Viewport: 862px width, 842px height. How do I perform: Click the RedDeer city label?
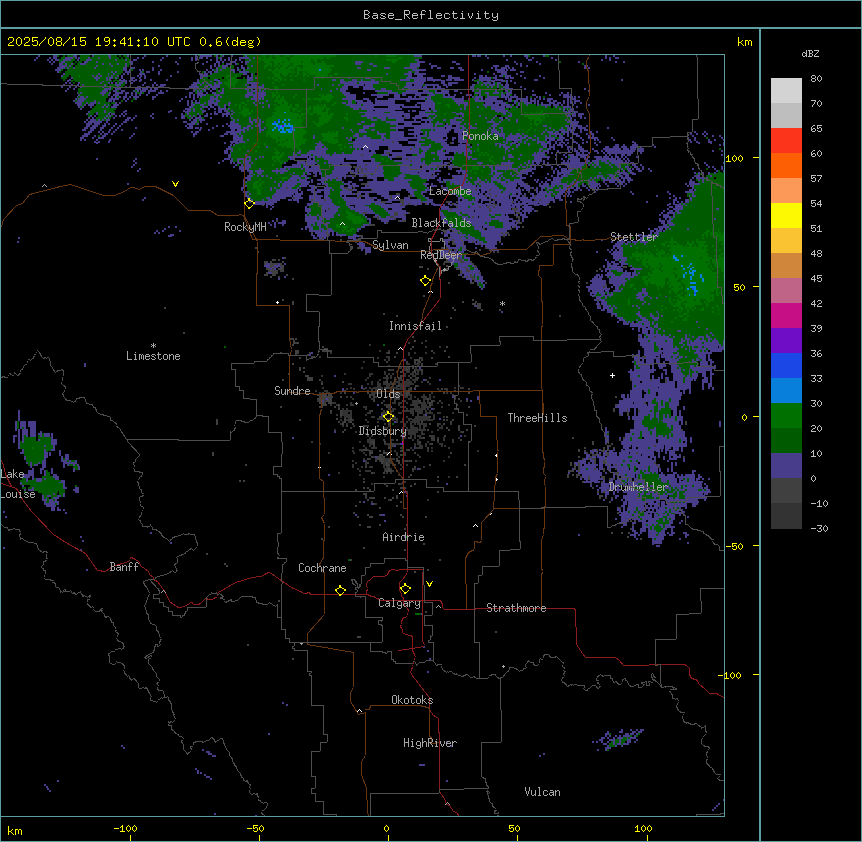(x=441, y=255)
